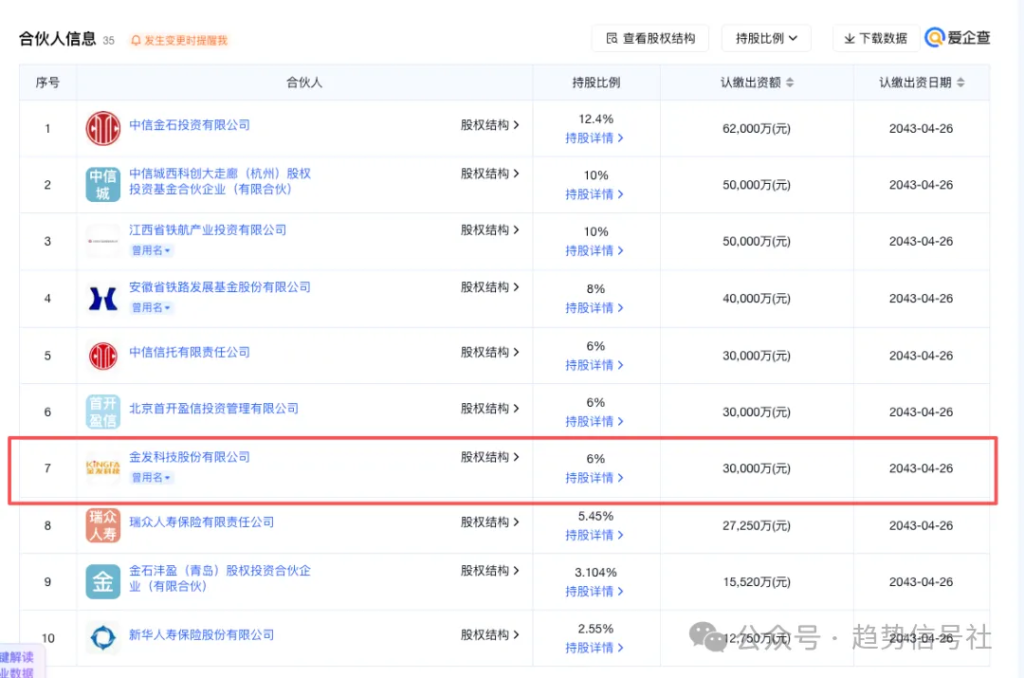Screen dimensions: 1024x678
Task: Sort by 认缴出资日期 using sort arrows
Action: (x=960, y=82)
